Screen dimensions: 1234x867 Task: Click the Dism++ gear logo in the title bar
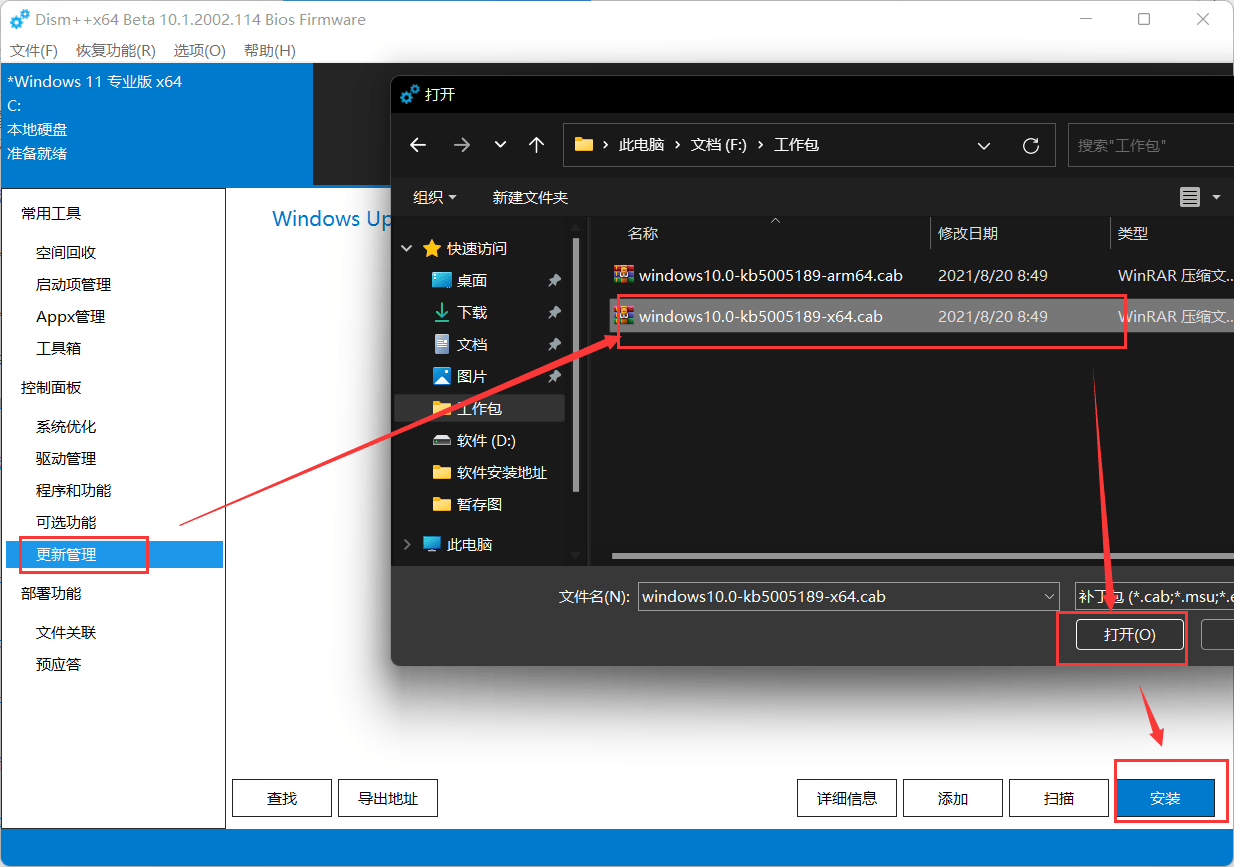[18, 18]
